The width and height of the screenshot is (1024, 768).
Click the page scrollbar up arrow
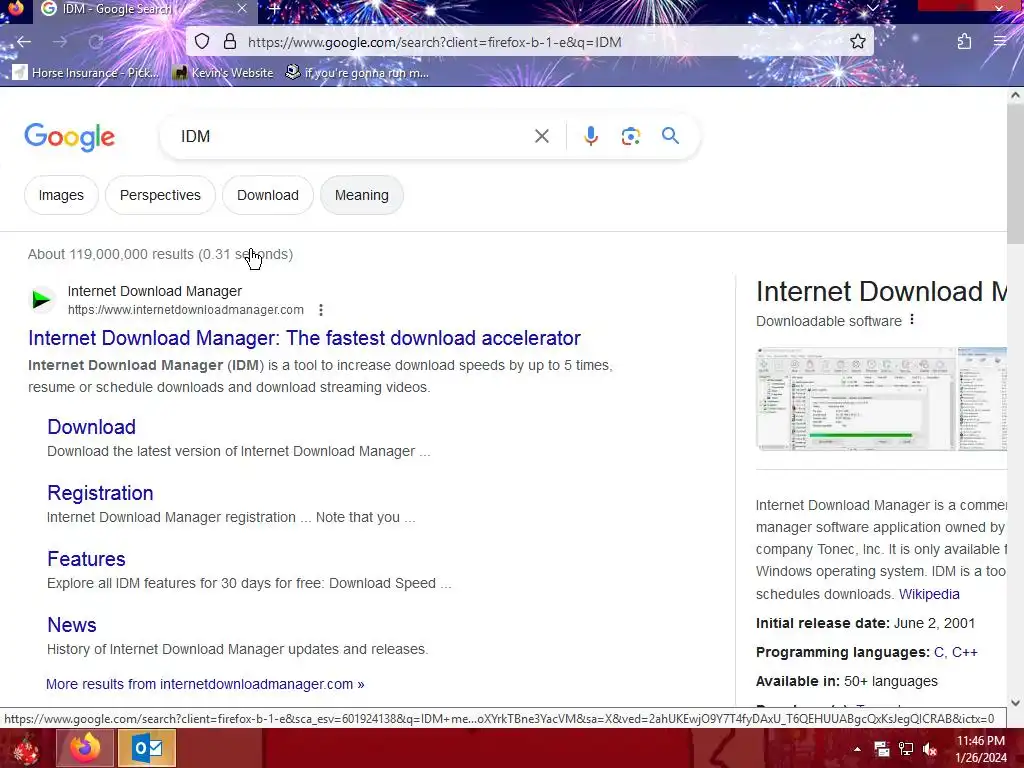pos(1015,95)
